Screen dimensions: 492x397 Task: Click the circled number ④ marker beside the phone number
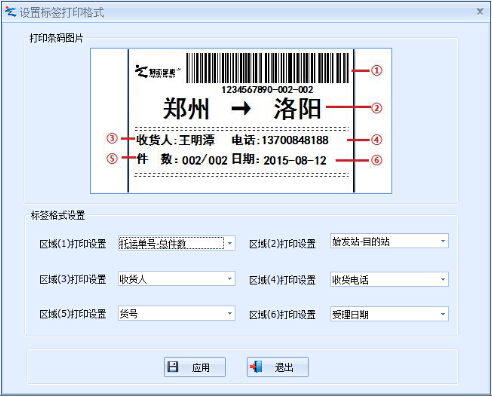pyautogui.click(x=376, y=140)
